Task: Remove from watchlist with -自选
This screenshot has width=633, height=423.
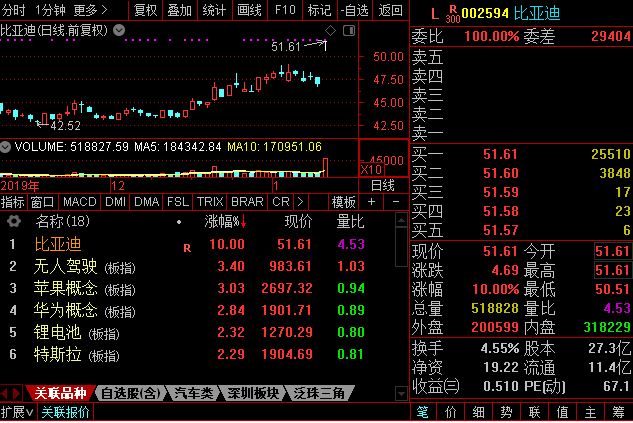Action: [354, 10]
